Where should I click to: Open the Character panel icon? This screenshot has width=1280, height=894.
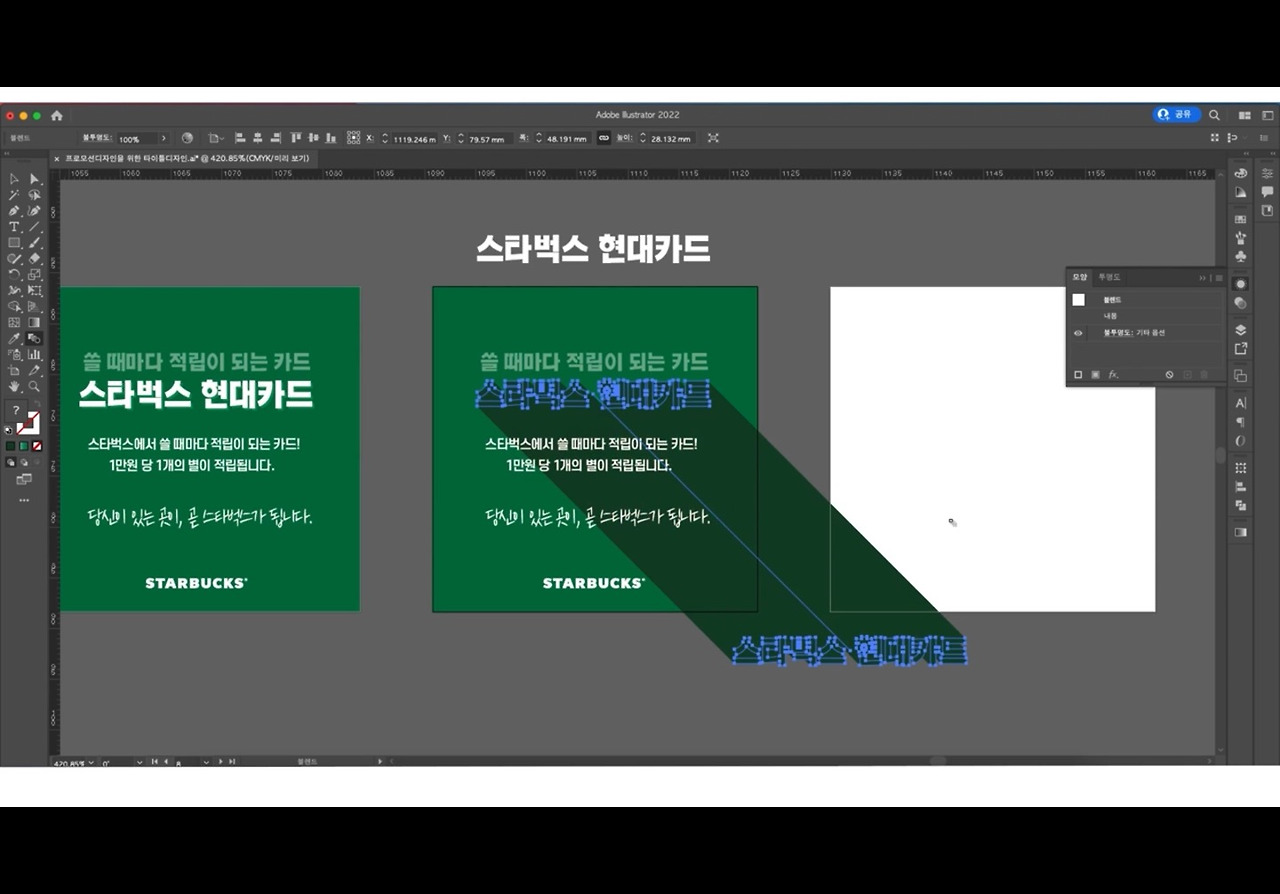[x=1241, y=403]
